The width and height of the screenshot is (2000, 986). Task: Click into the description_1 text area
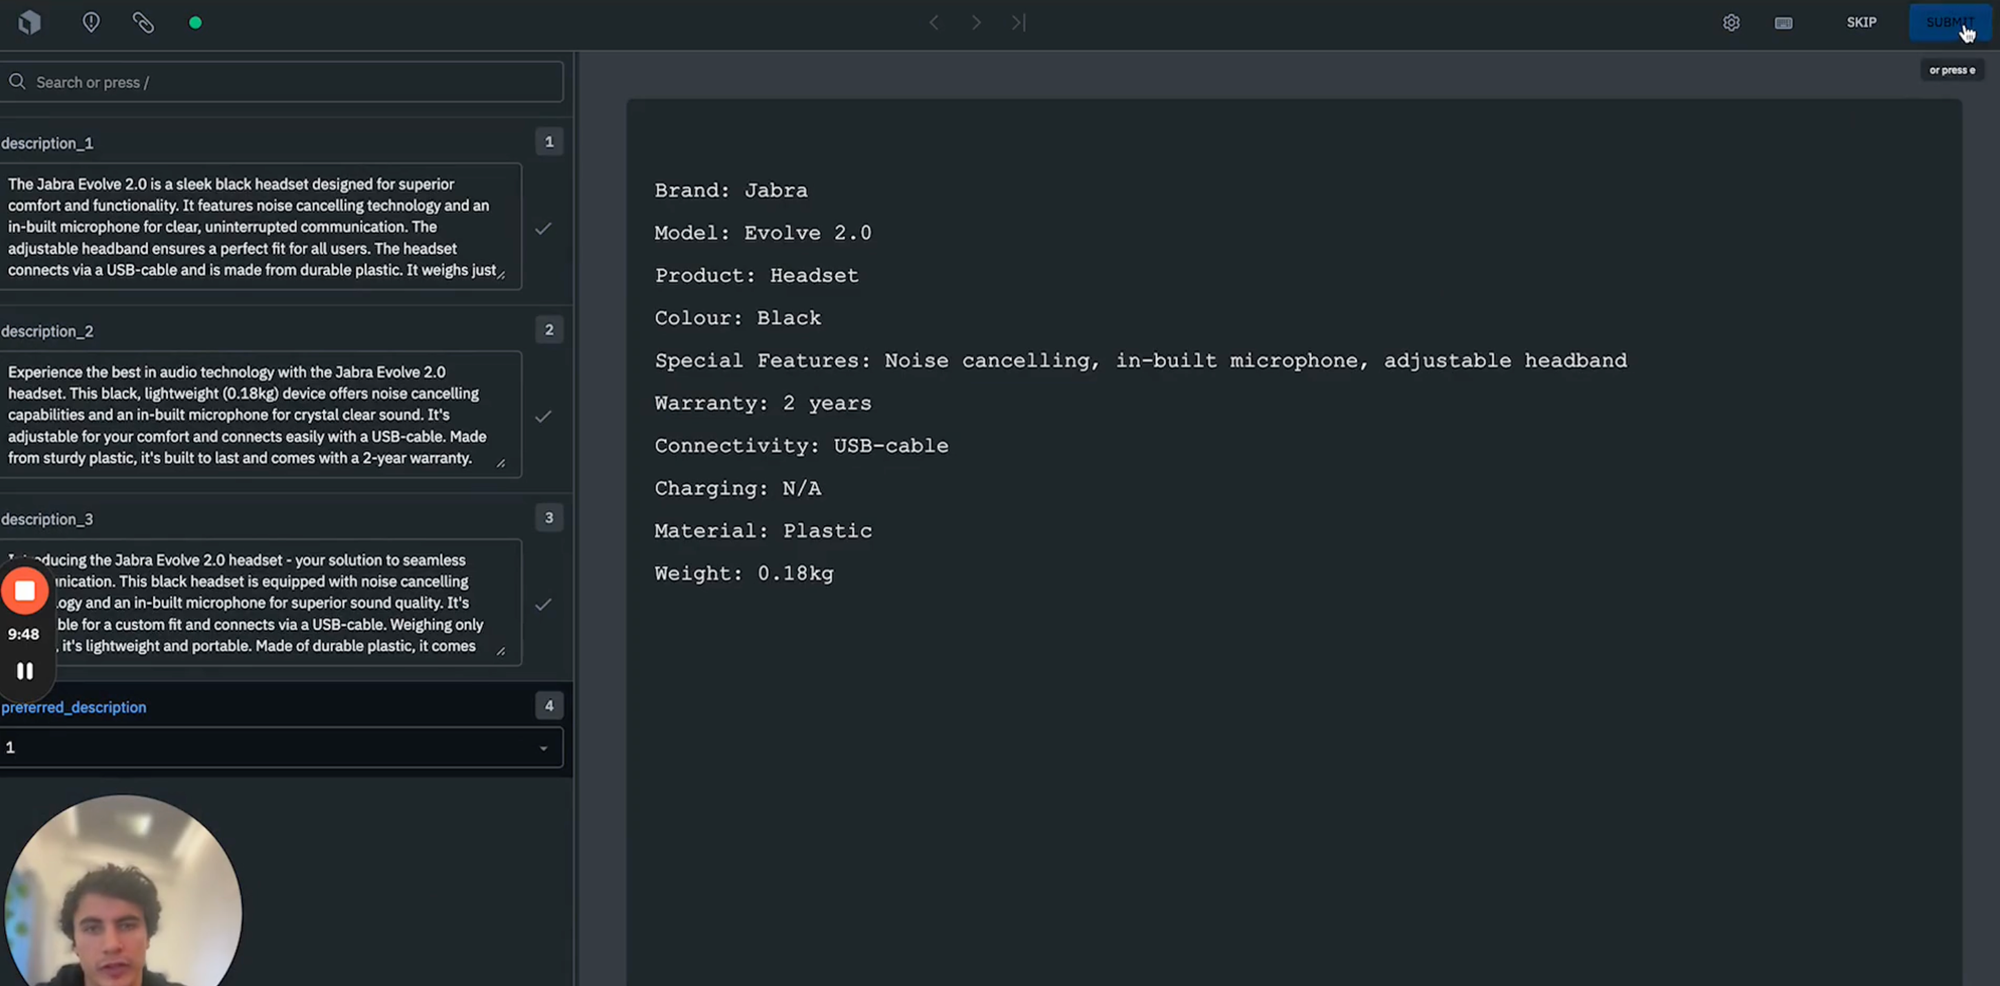click(260, 227)
